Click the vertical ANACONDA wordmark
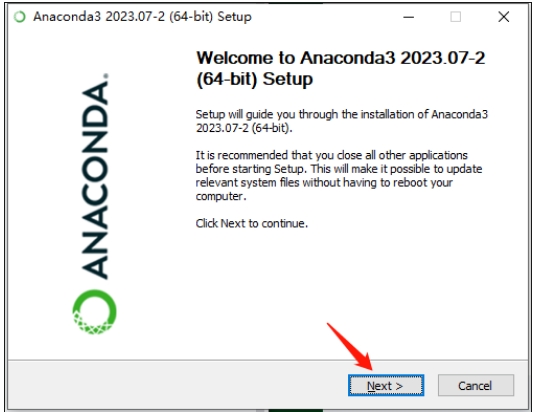Viewport: 533px width, 412px height. pos(95,179)
